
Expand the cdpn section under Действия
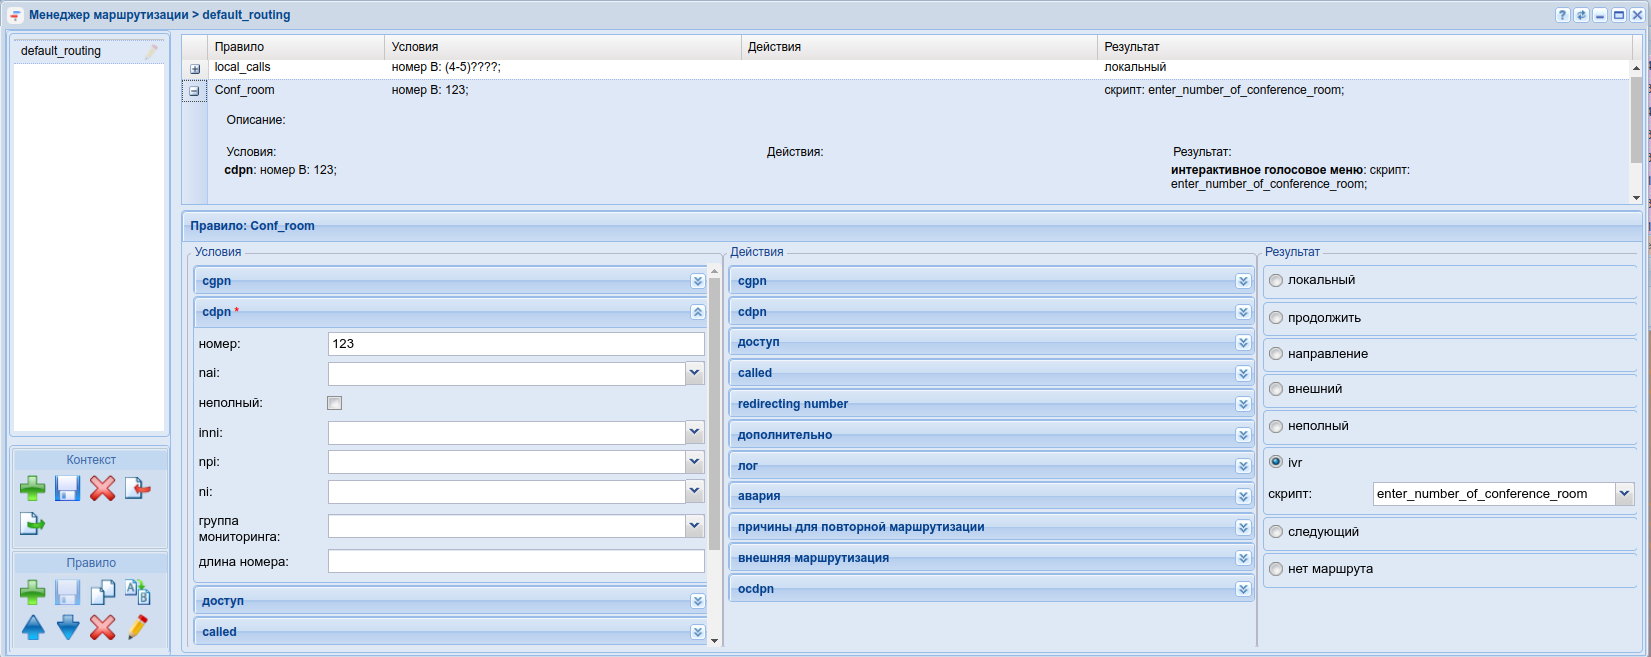tap(1243, 312)
